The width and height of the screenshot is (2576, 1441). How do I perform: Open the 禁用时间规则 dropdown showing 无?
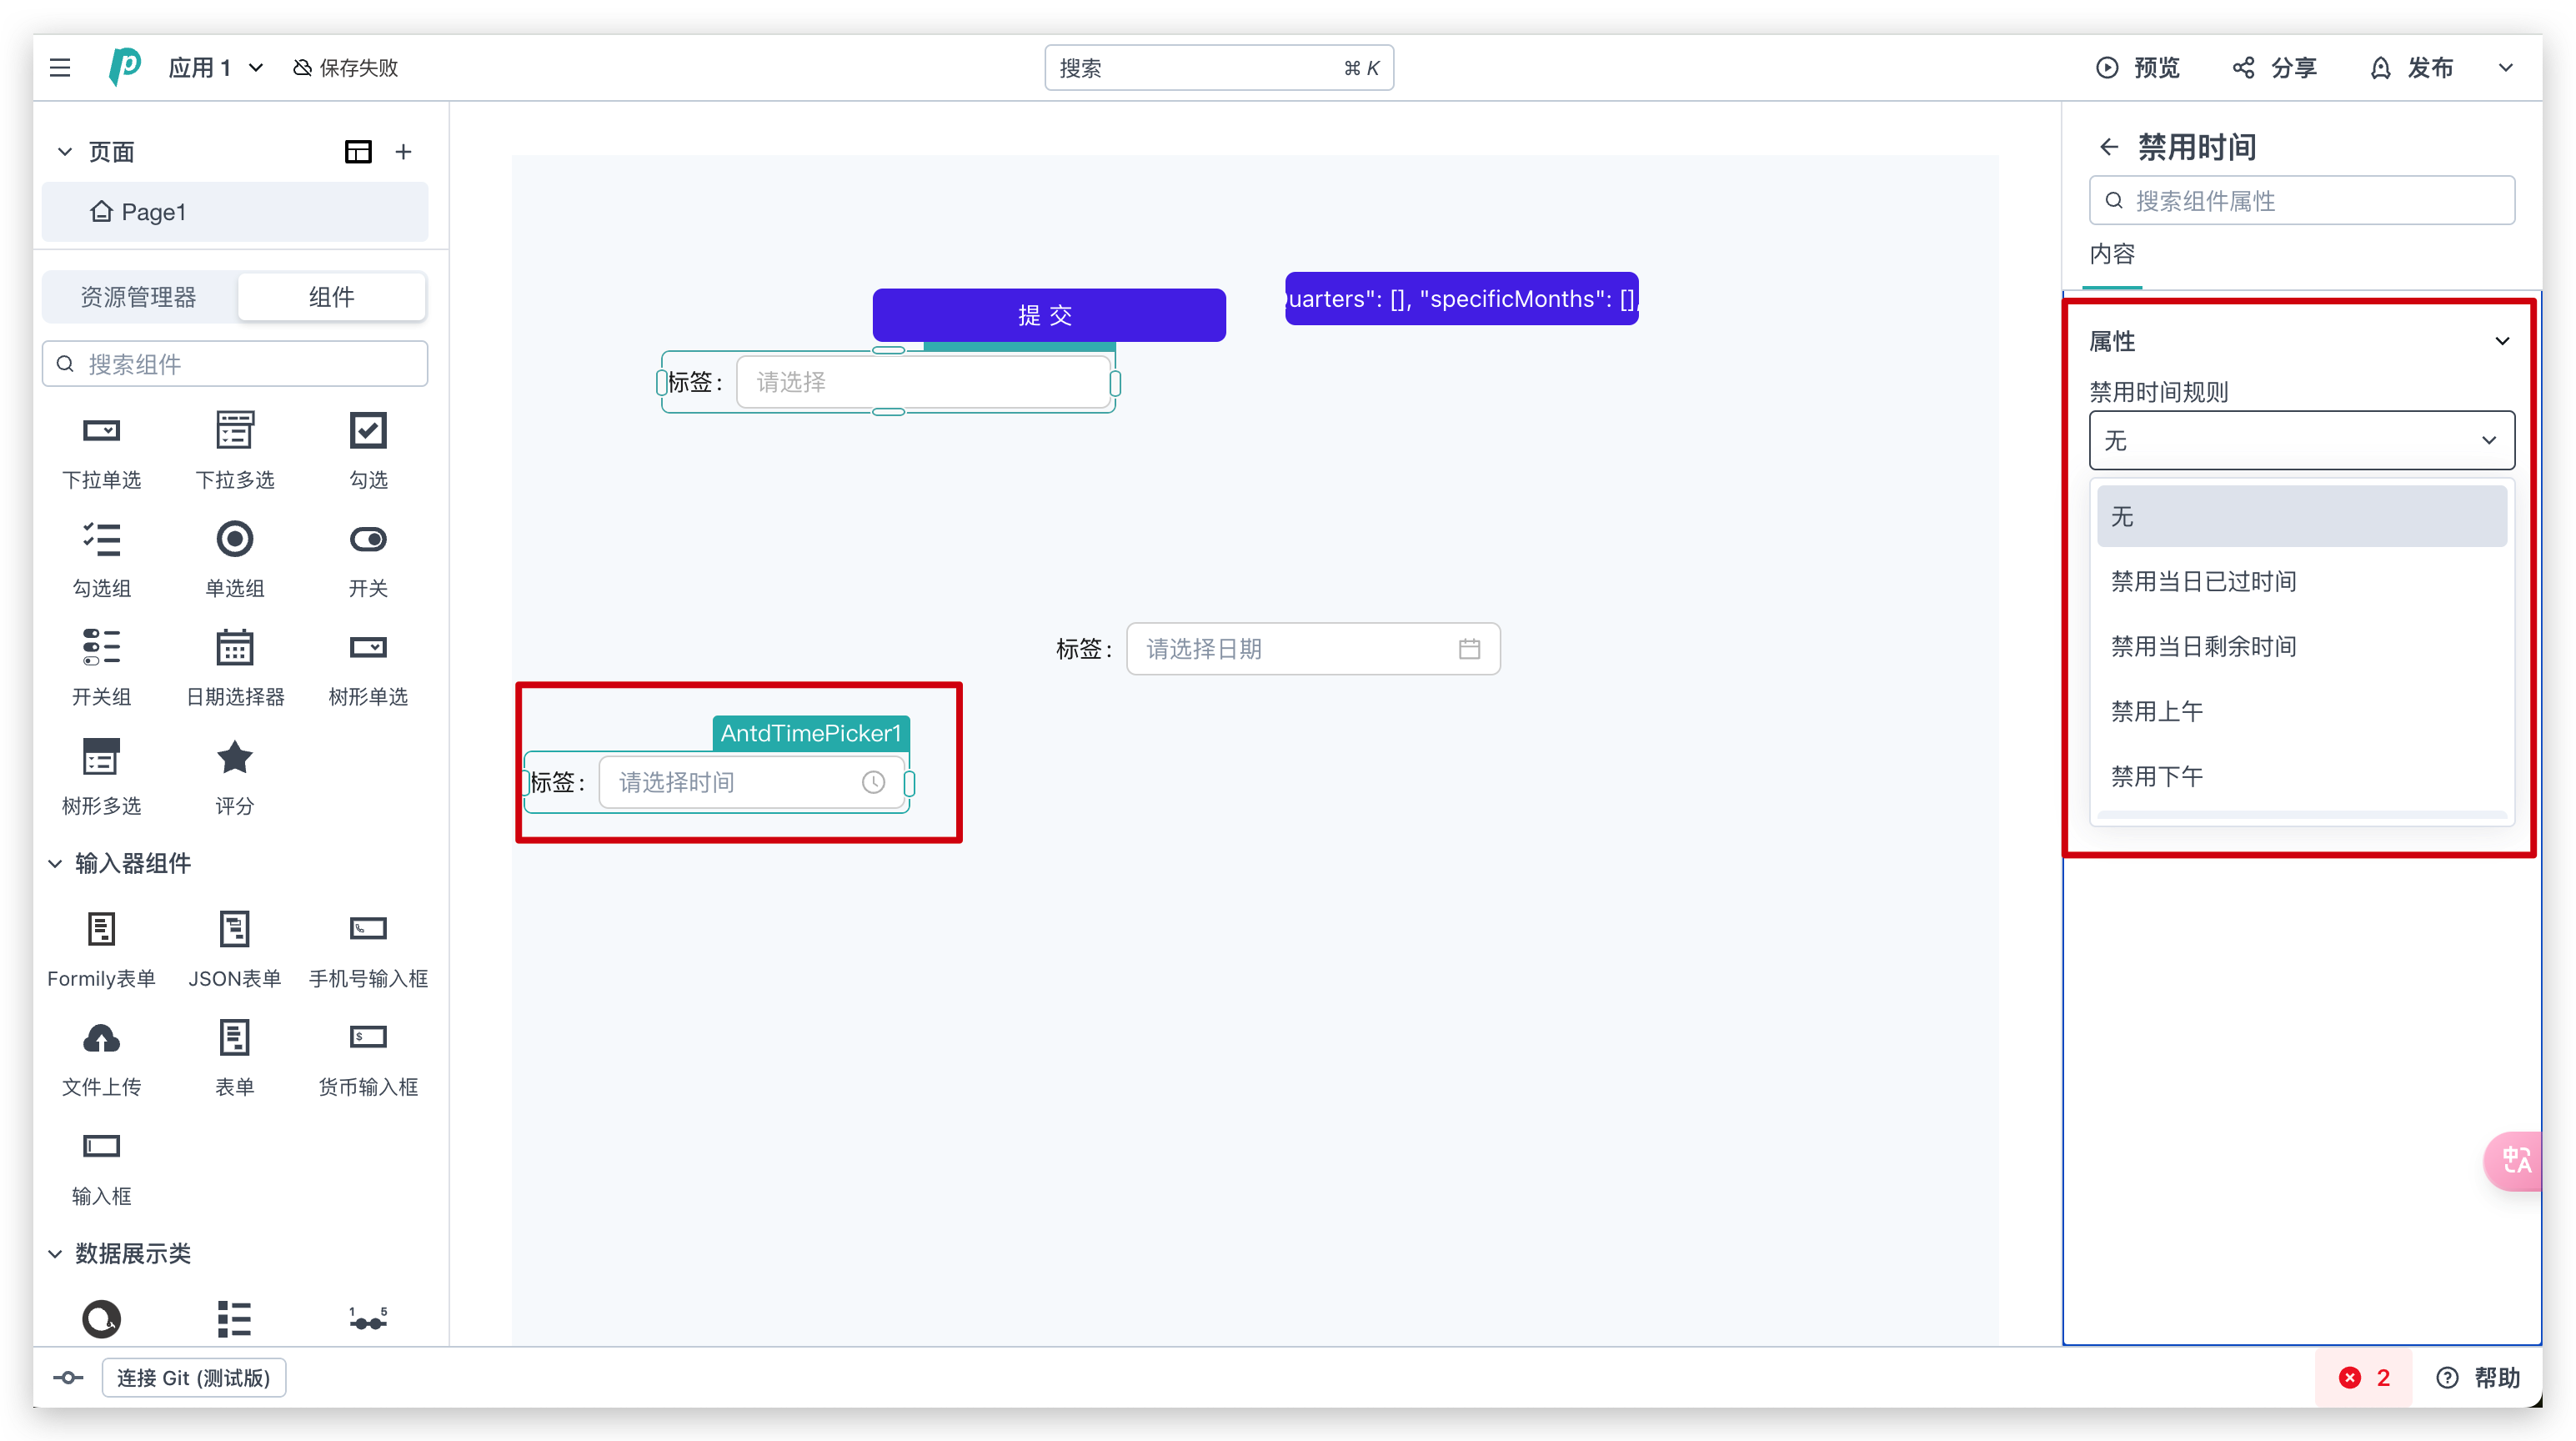2300,440
